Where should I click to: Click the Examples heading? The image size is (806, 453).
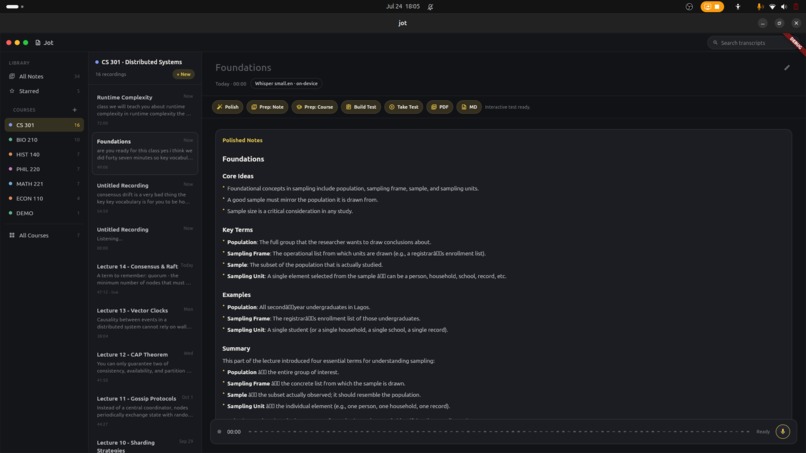coord(236,295)
